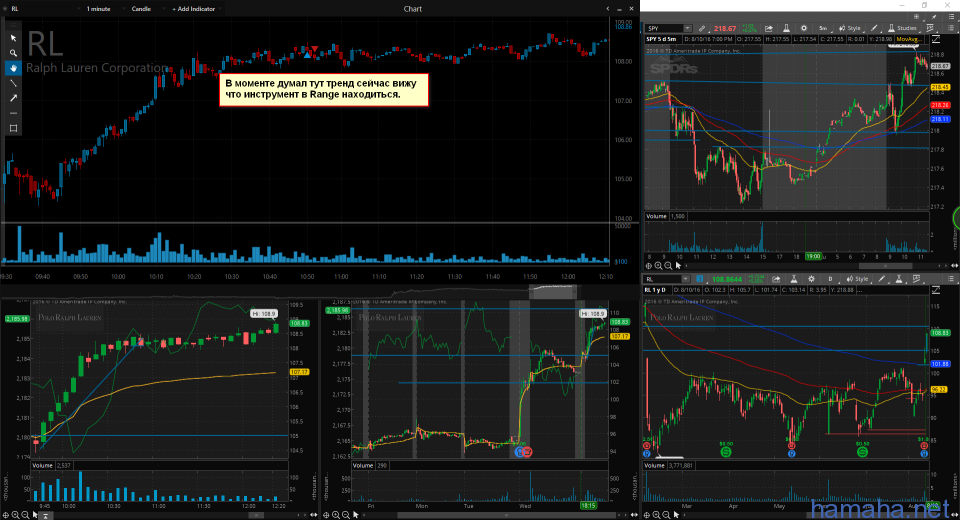This screenshot has width=960, height=520.
Task: Expand the RL symbol dropdown arrow in the daily chart
Action: [x=688, y=279]
